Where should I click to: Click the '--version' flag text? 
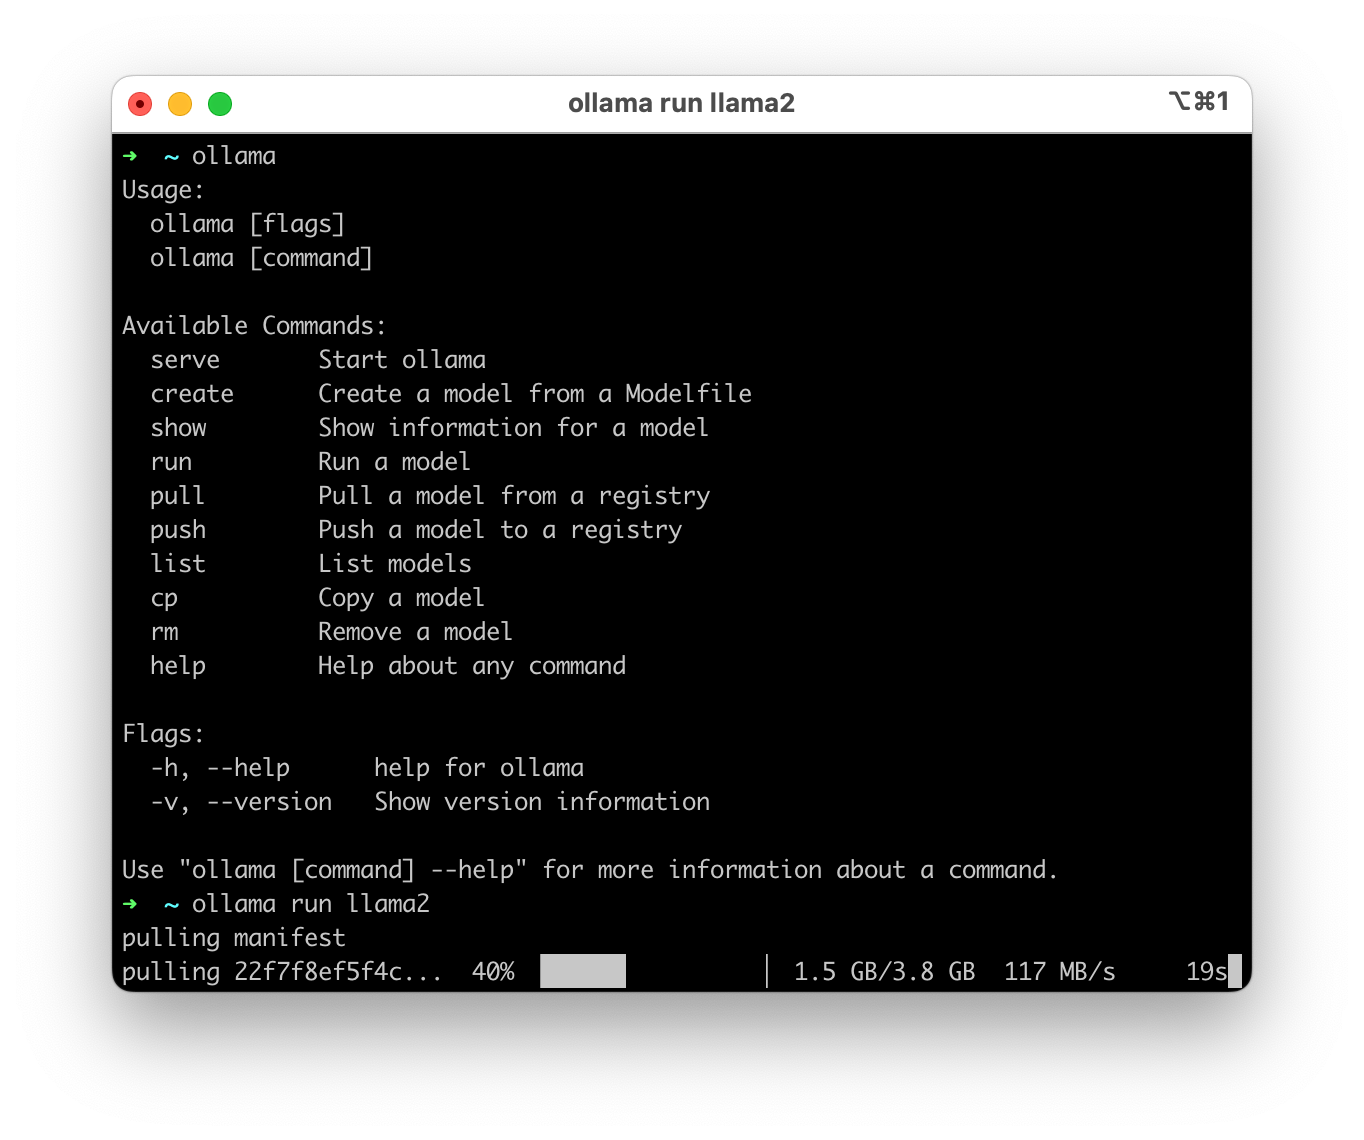click(269, 802)
